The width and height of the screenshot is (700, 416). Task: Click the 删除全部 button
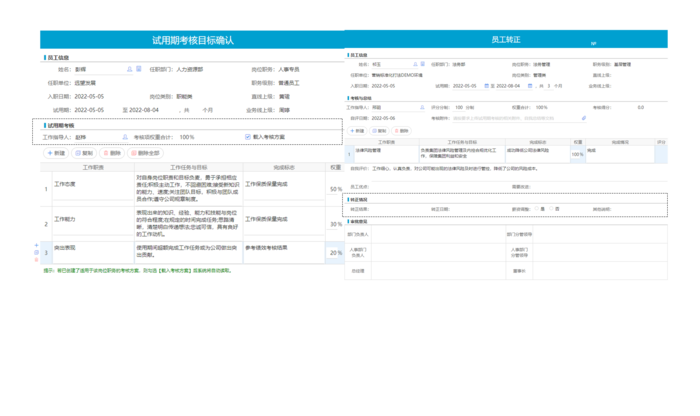point(146,153)
